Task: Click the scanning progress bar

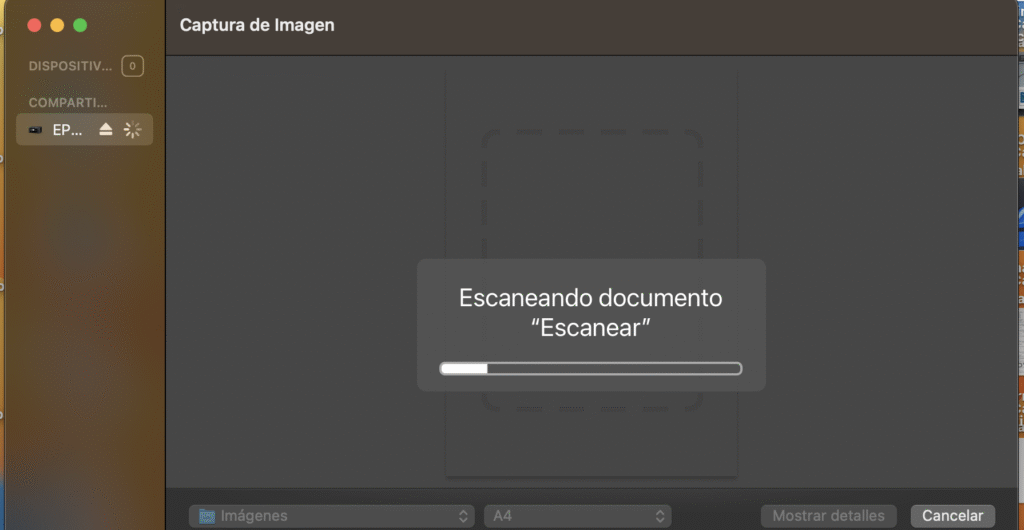Action: pos(591,368)
